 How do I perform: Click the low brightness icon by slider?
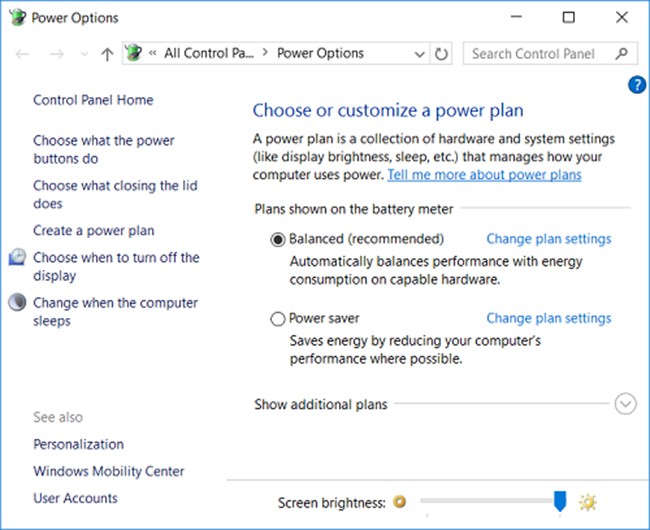400,502
